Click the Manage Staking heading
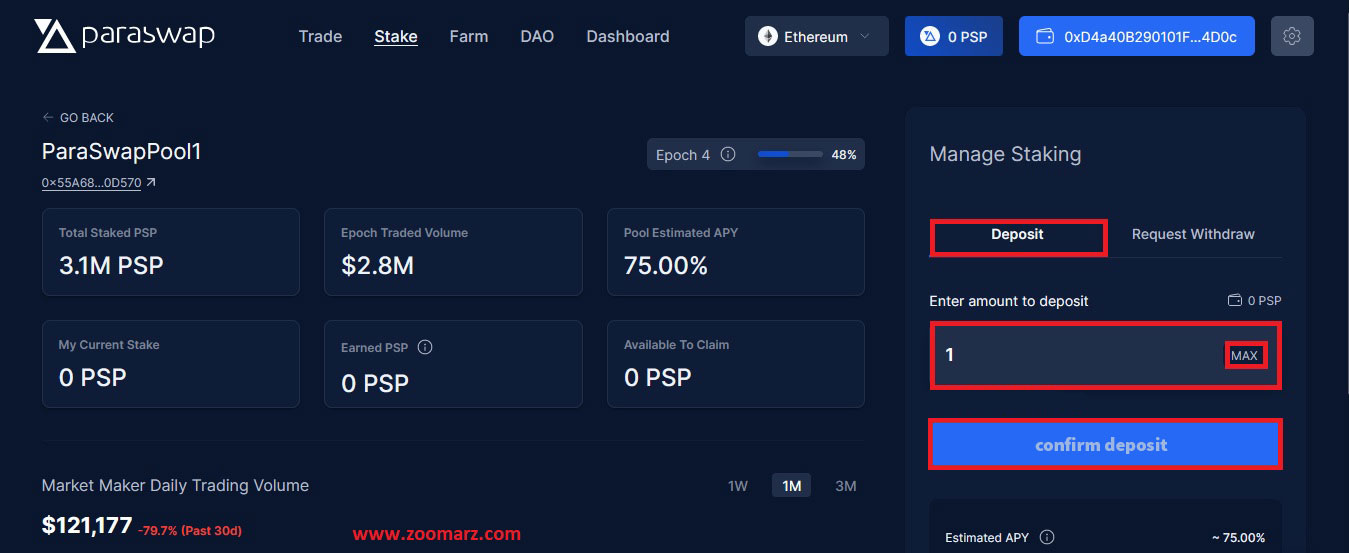 pyautogui.click(x=1005, y=154)
